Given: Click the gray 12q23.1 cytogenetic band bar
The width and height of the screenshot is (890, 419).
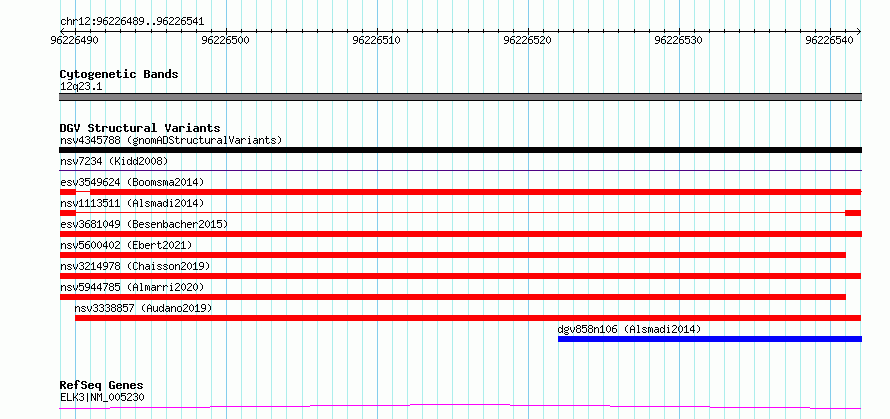Looking at the screenshot, I should coord(460,97).
